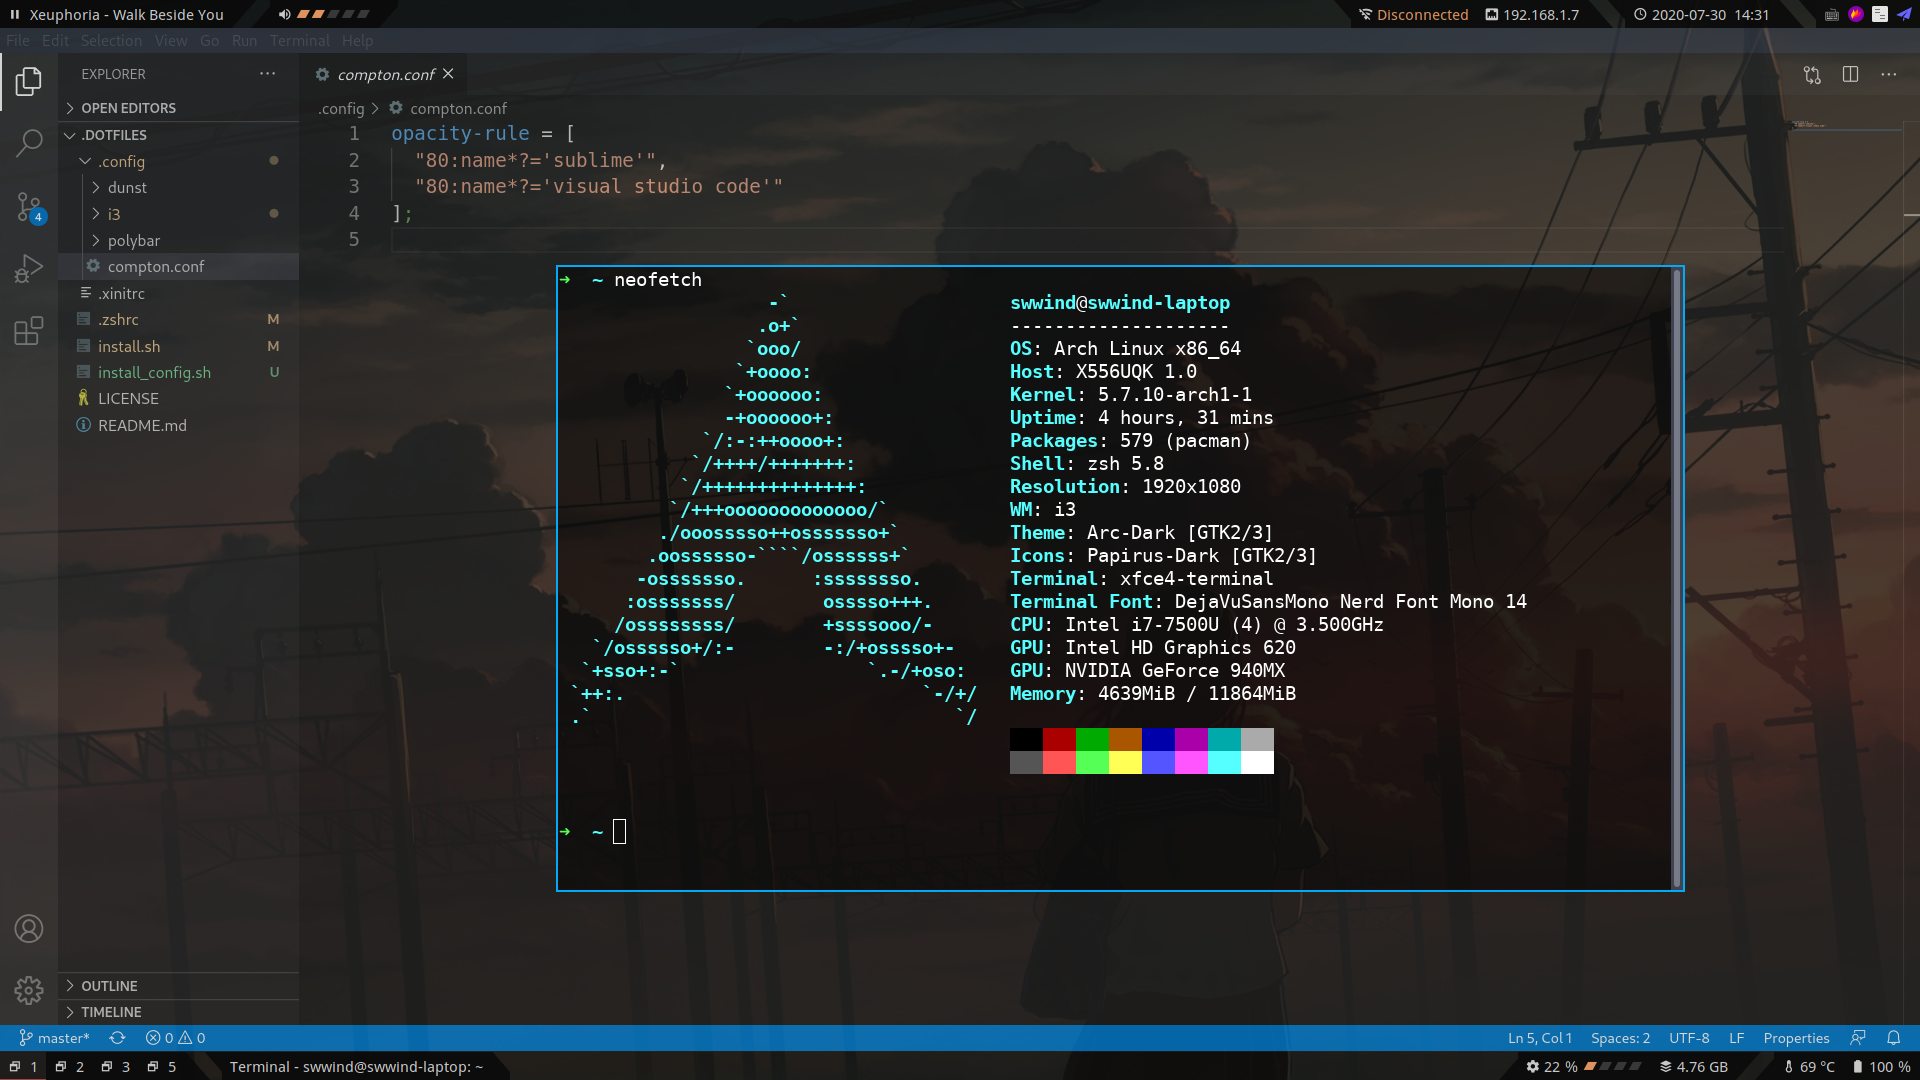Open the notifications bell in status bar
Screen dimensions: 1920x1080
pos(1893,1038)
